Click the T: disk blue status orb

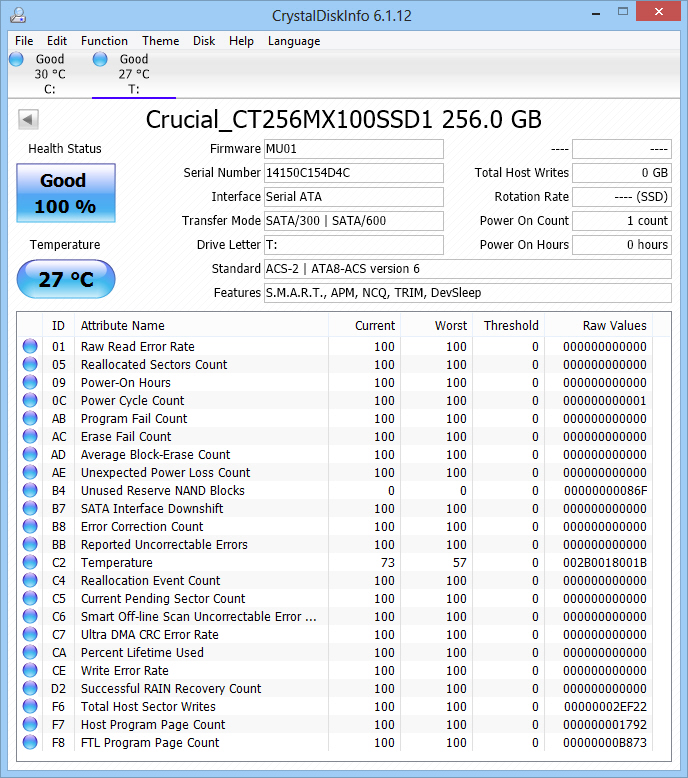coord(100,59)
